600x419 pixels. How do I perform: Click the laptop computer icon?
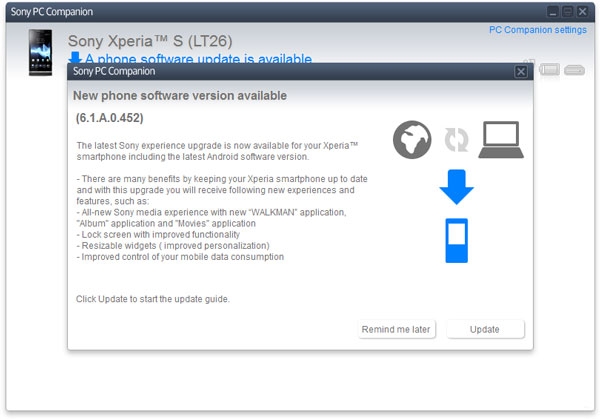pyautogui.click(x=501, y=140)
